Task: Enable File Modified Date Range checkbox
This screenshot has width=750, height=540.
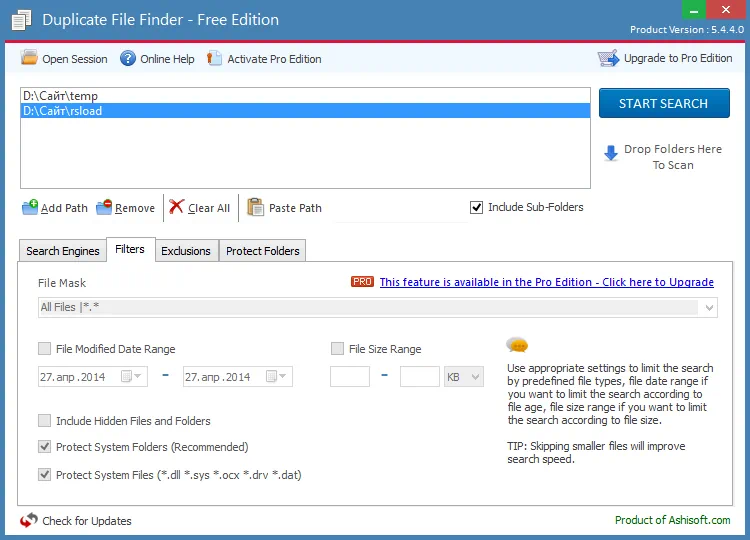Action: [x=44, y=349]
